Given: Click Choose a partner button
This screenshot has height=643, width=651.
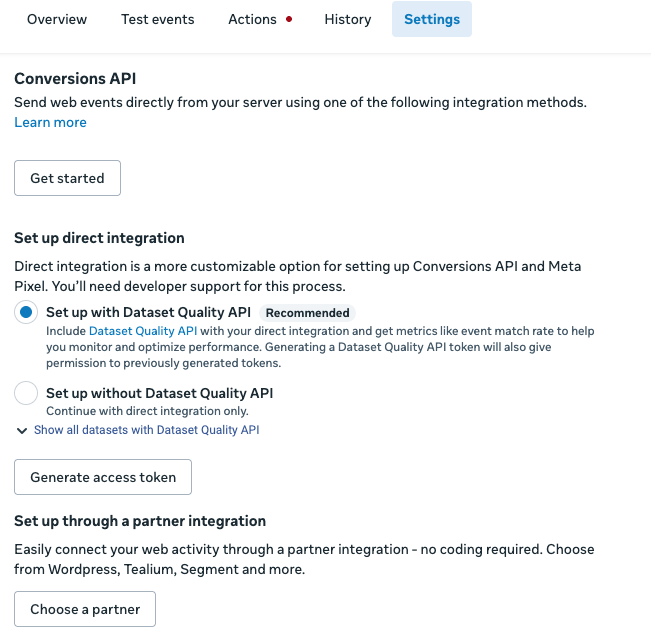Looking at the screenshot, I should [x=85, y=609].
